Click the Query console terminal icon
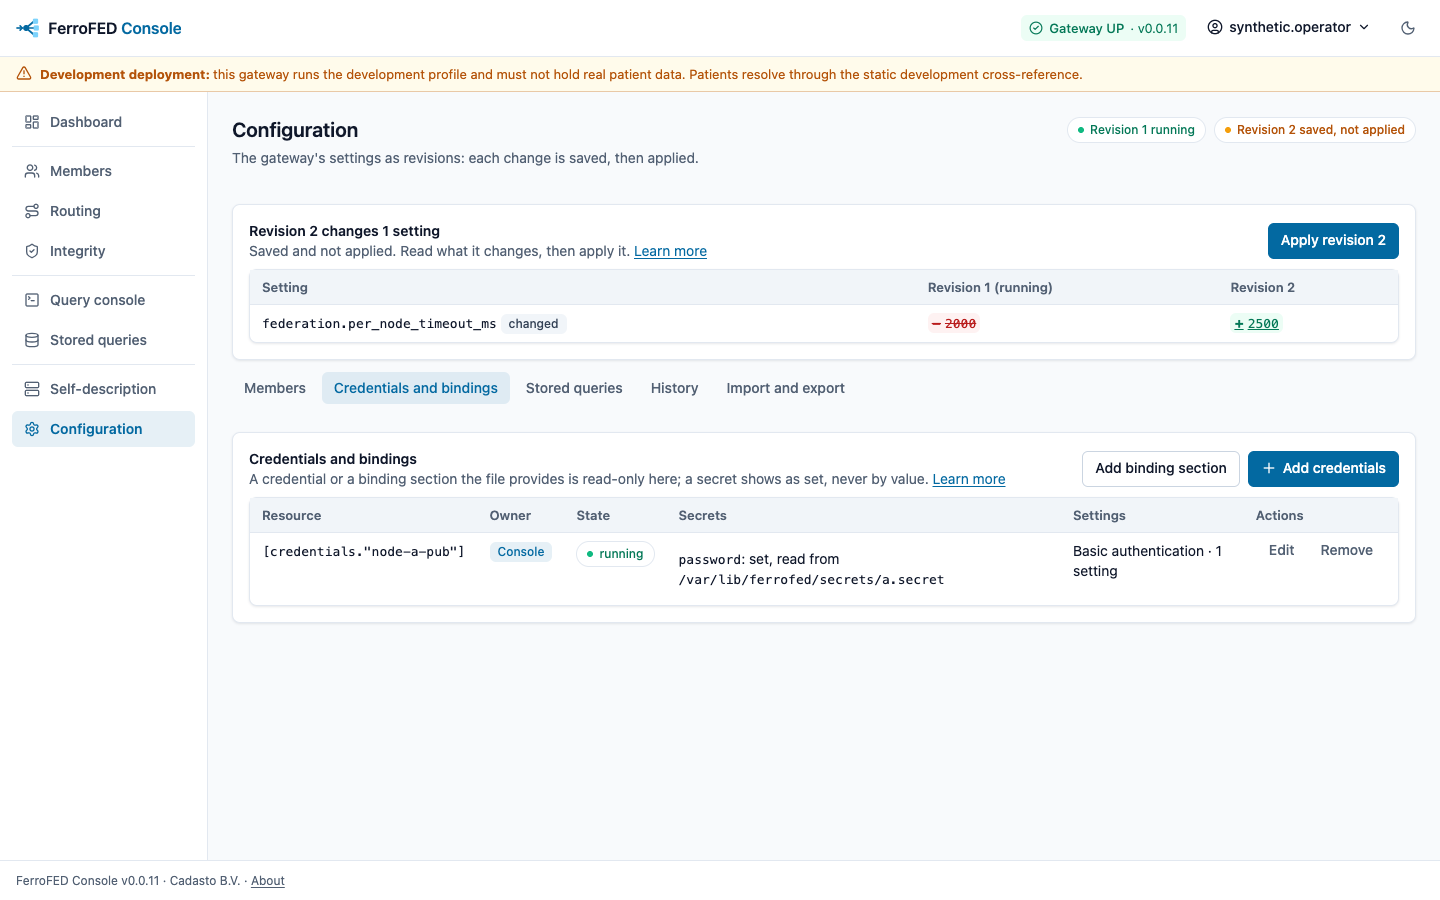1440x900 pixels. click(32, 300)
